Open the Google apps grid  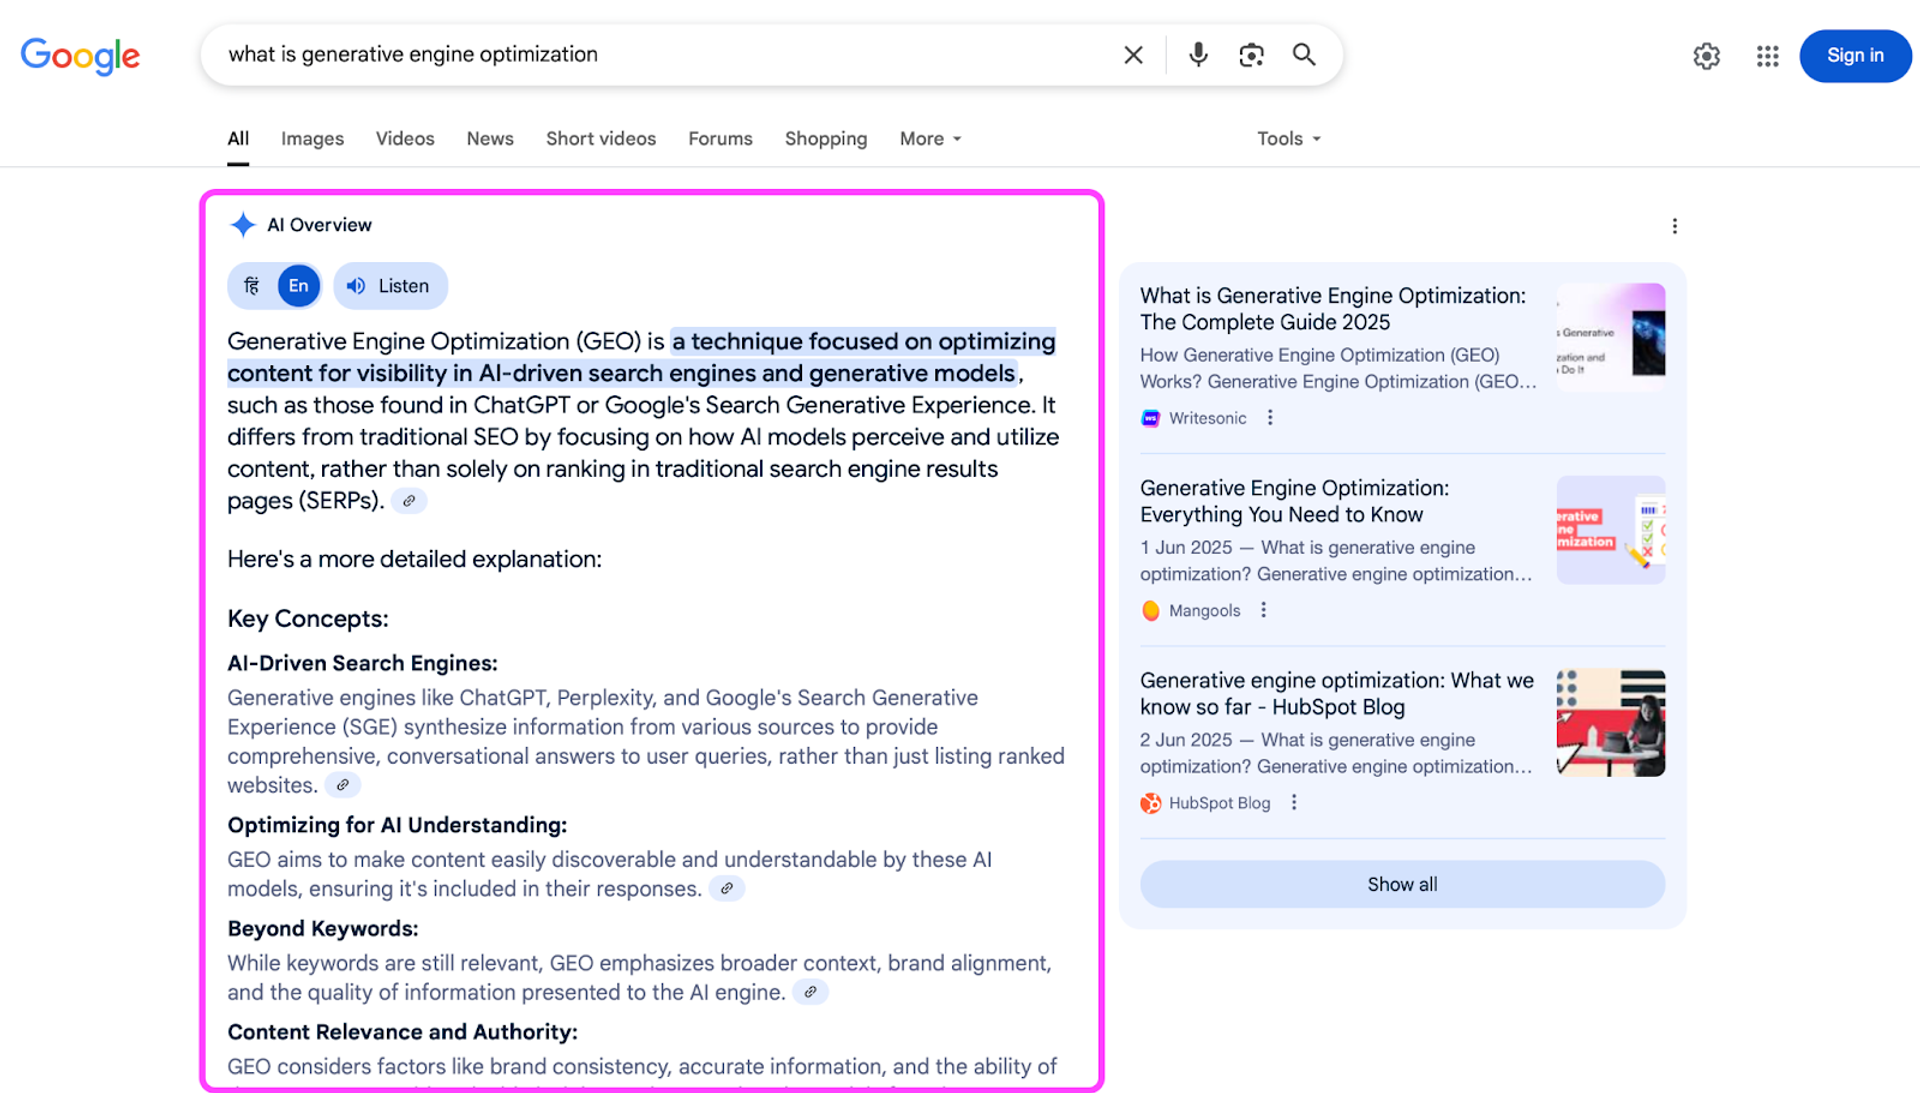pyautogui.click(x=1767, y=56)
